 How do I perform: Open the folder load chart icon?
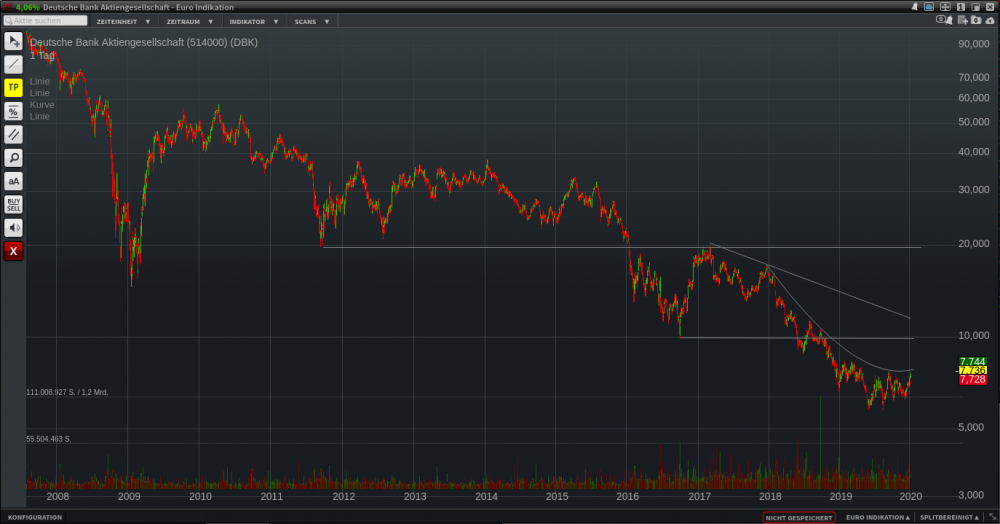976,20
